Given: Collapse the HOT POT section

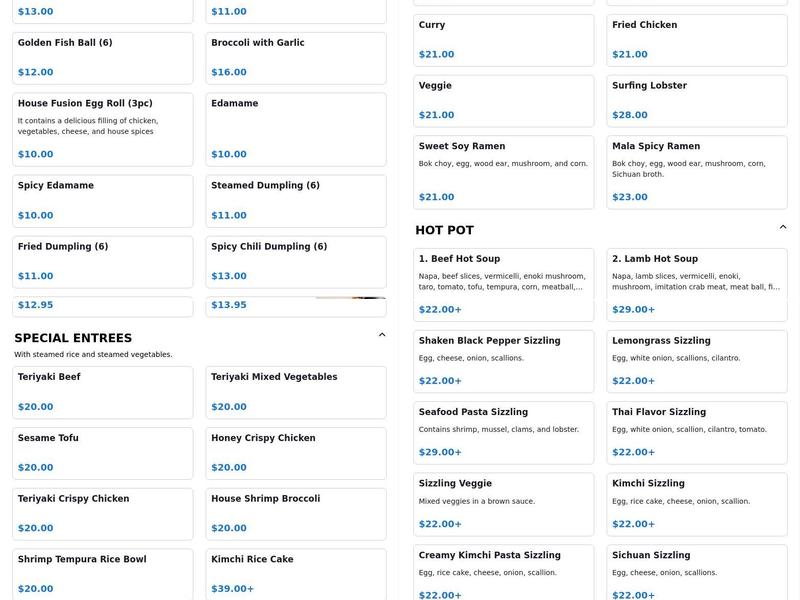Looking at the screenshot, I should (x=782, y=228).
